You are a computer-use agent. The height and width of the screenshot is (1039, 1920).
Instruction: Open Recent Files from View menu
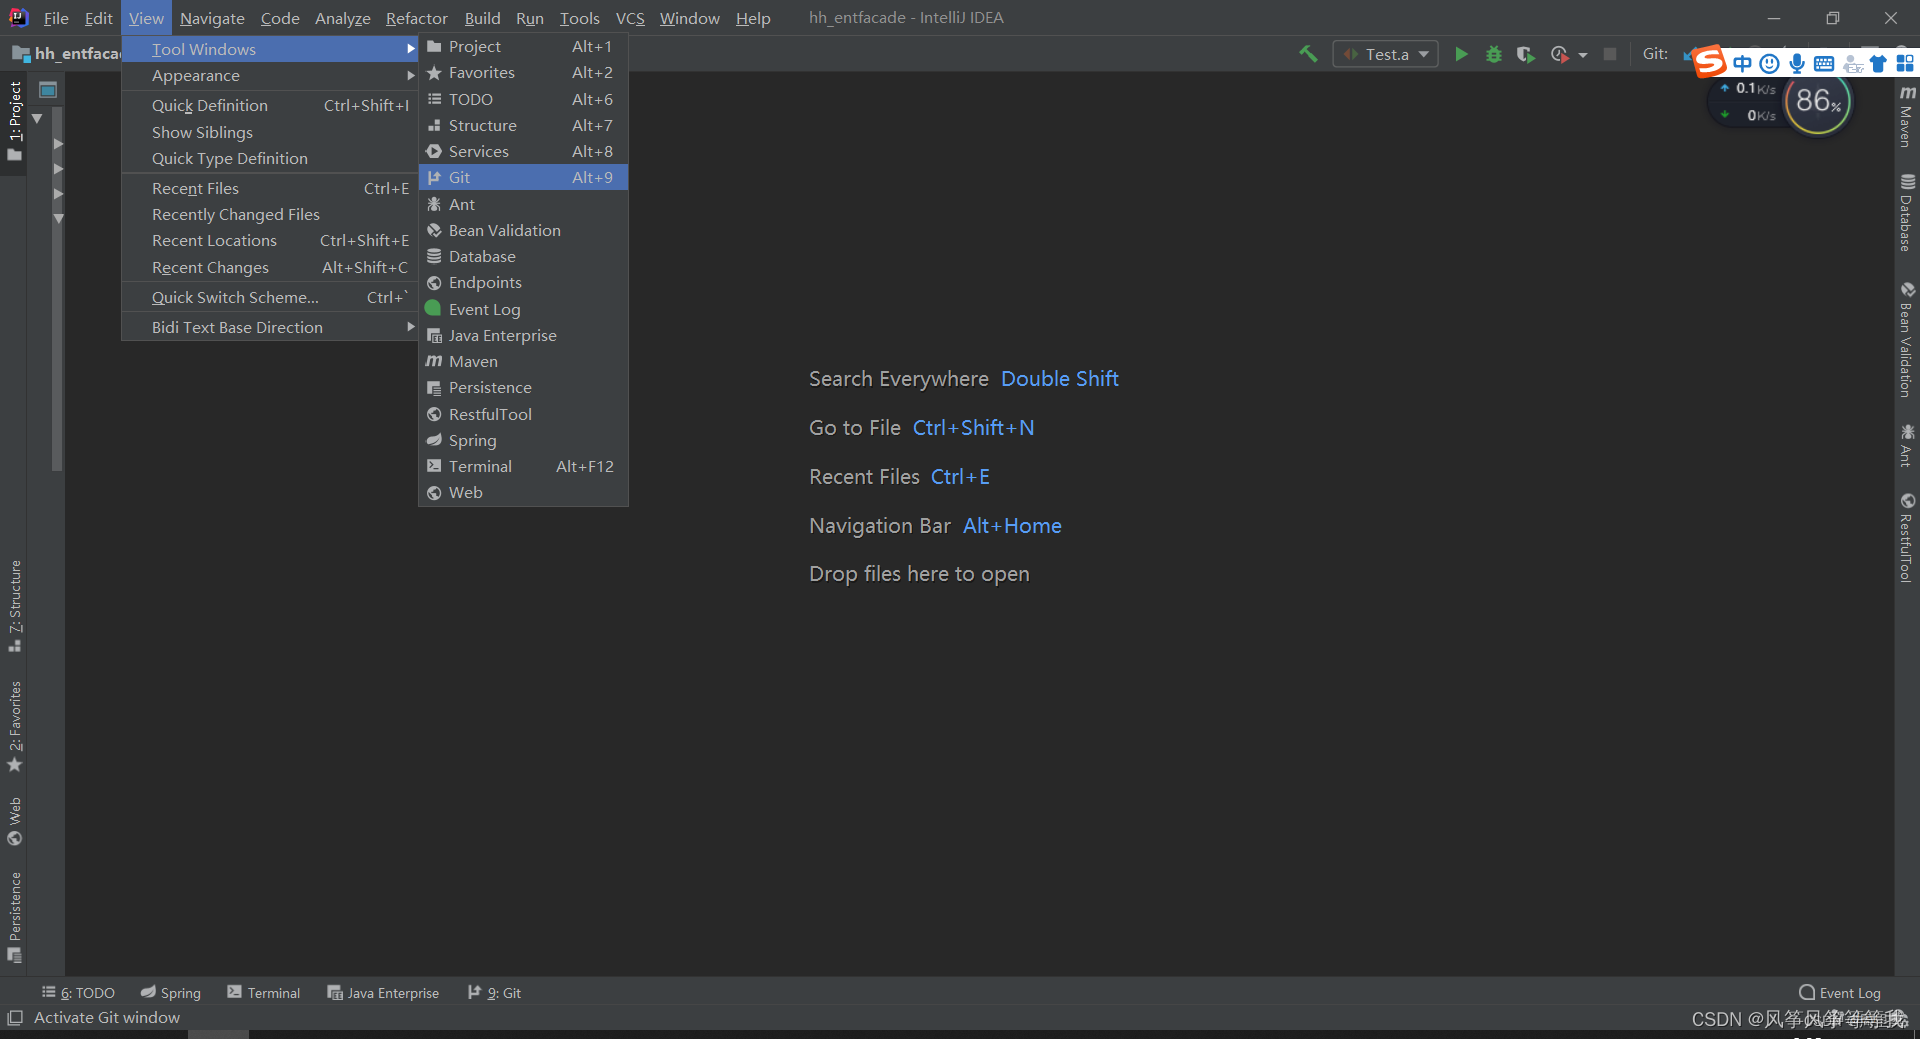point(270,188)
